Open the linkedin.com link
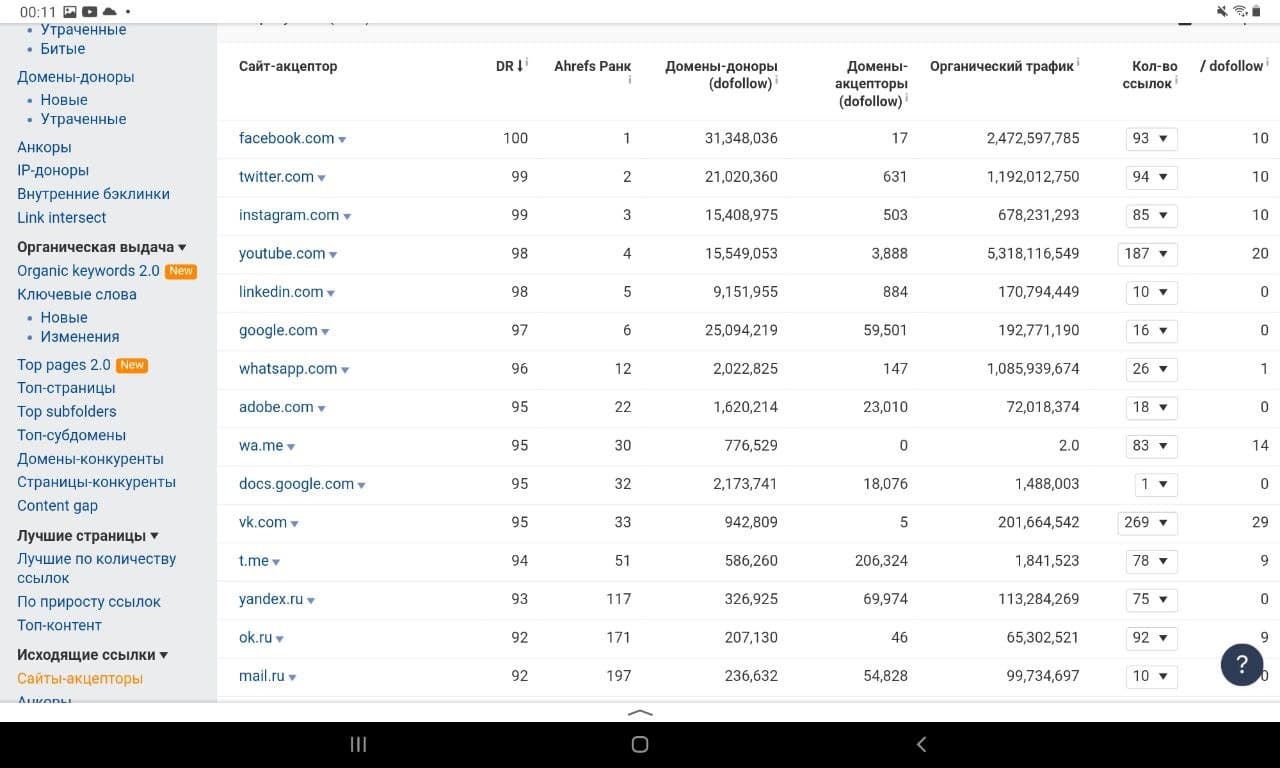This screenshot has width=1280, height=768. click(281, 292)
